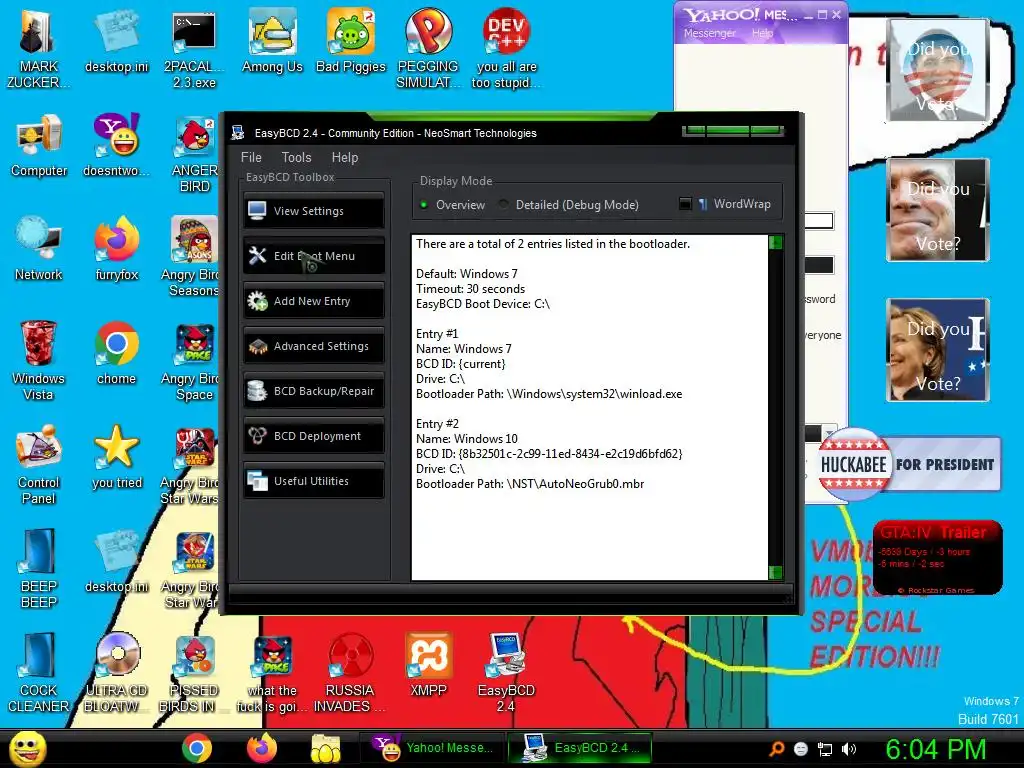Open the folder icon in the taskbar
This screenshot has height=768, width=1024.
click(x=326, y=748)
